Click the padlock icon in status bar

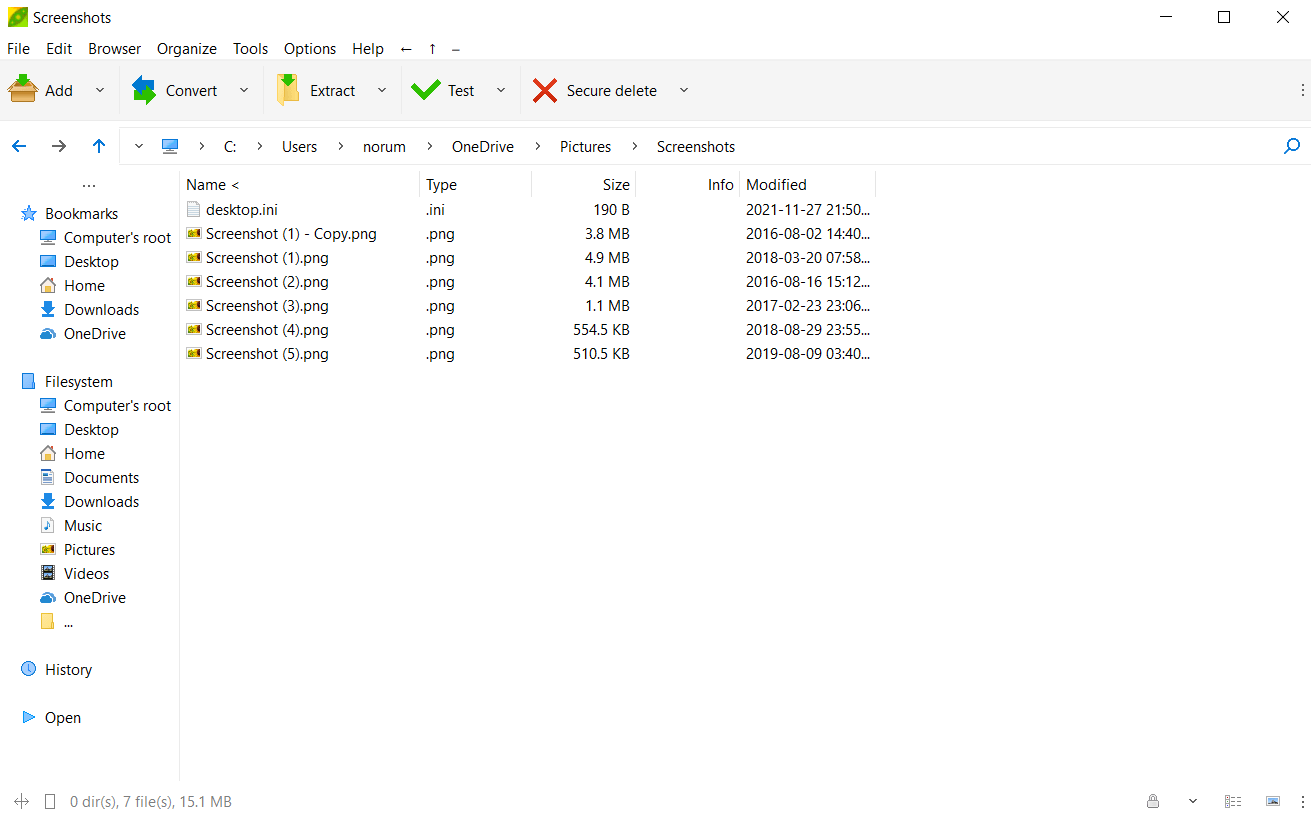coord(1152,801)
